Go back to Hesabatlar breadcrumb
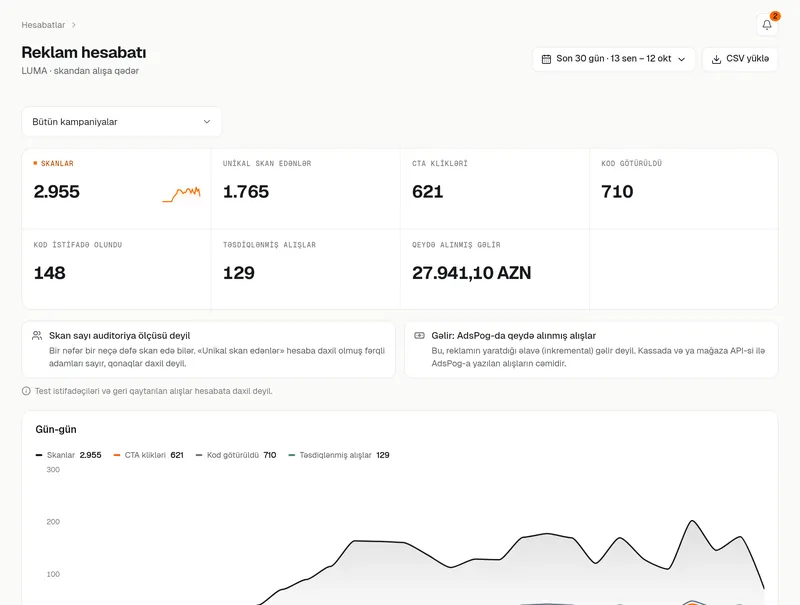800x605 pixels. point(43,25)
